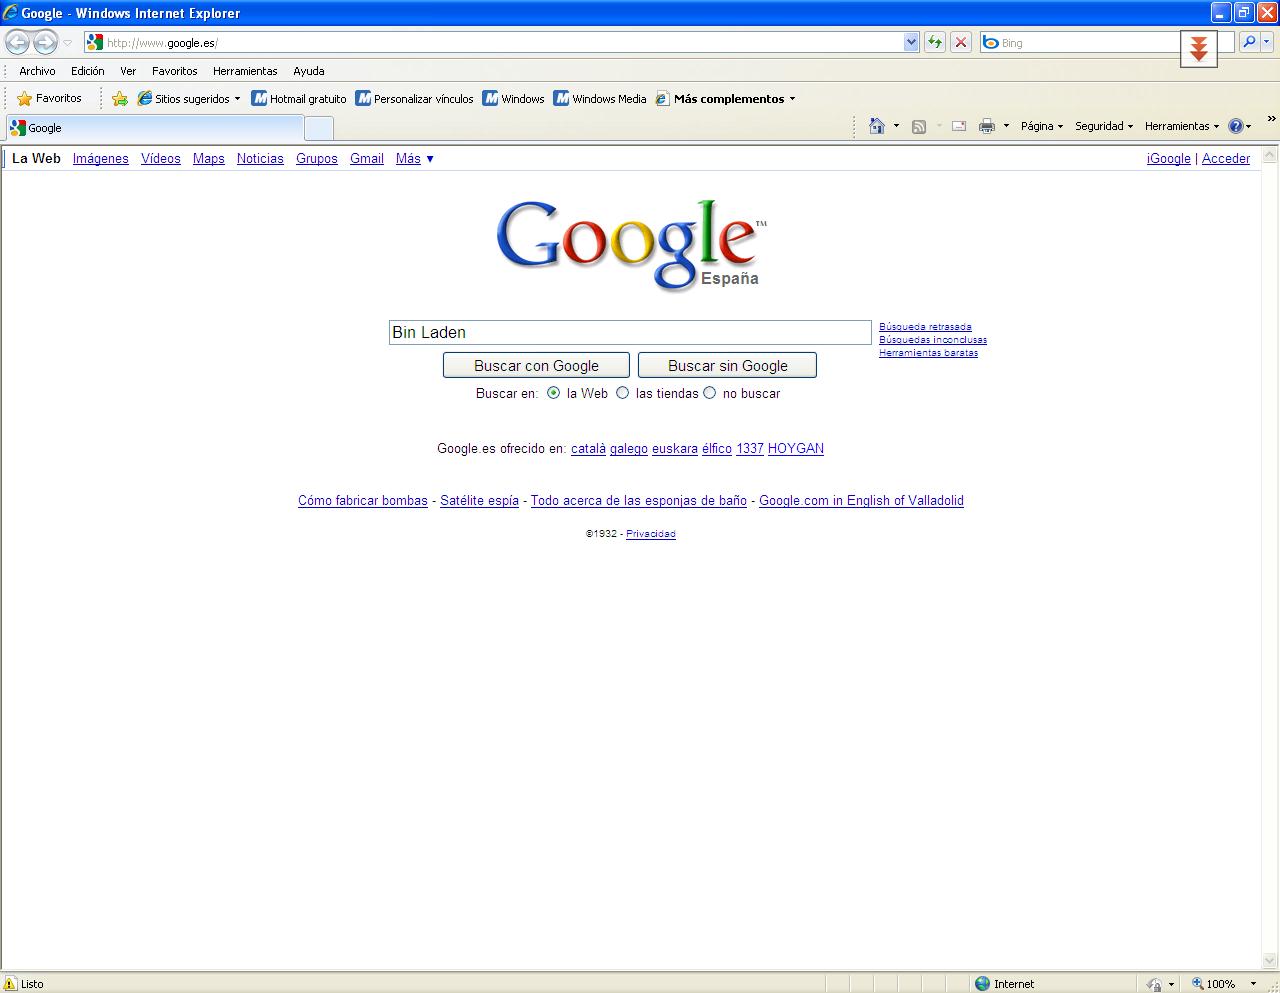Click the Stop loading red X icon

pyautogui.click(x=960, y=42)
